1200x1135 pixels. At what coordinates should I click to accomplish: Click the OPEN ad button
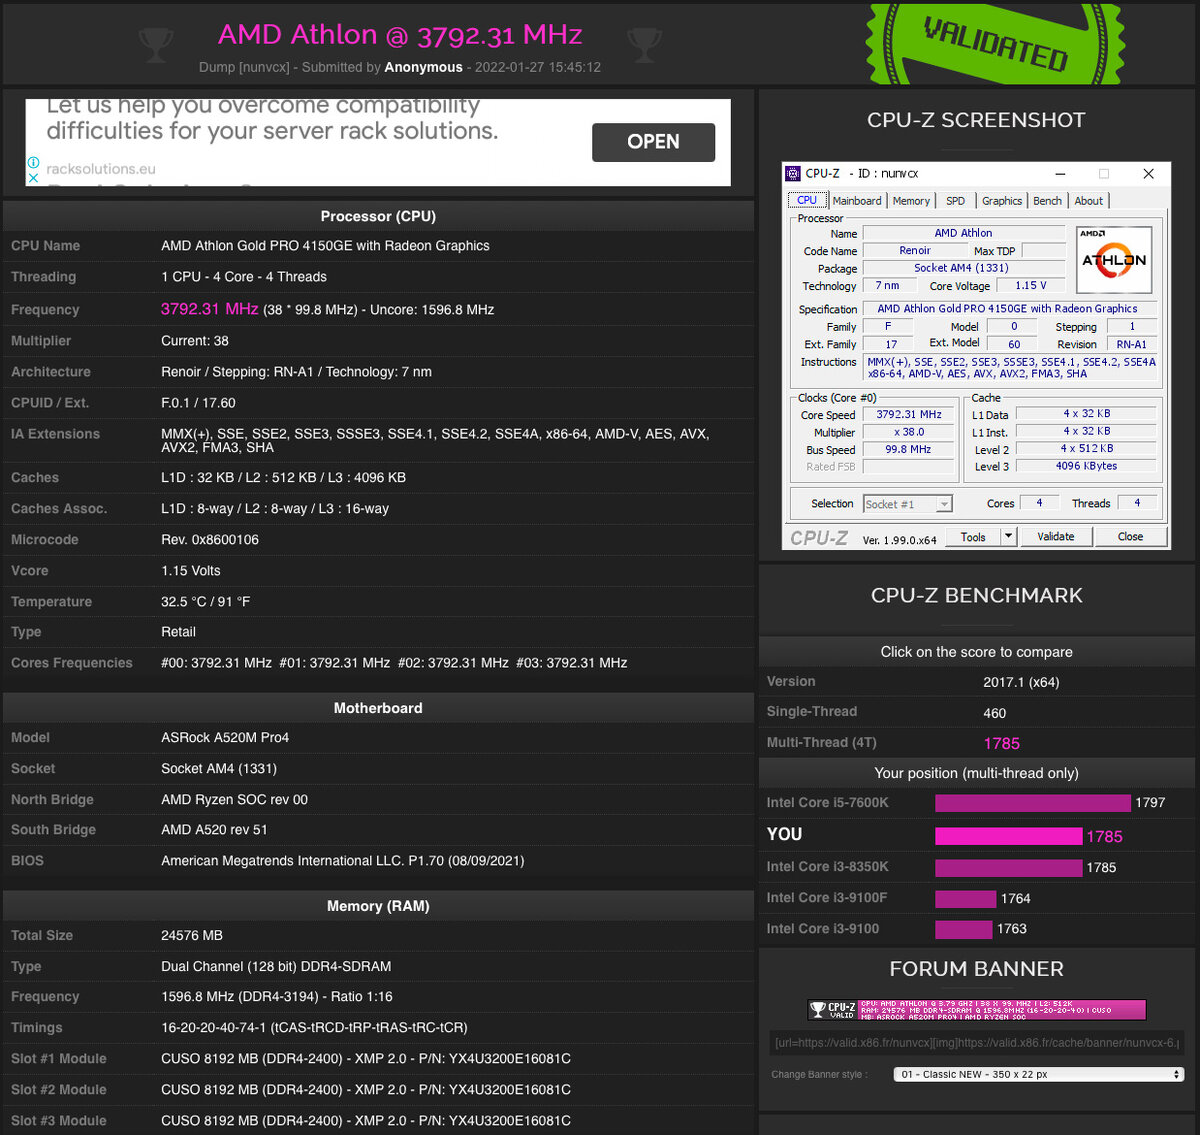[x=653, y=142]
